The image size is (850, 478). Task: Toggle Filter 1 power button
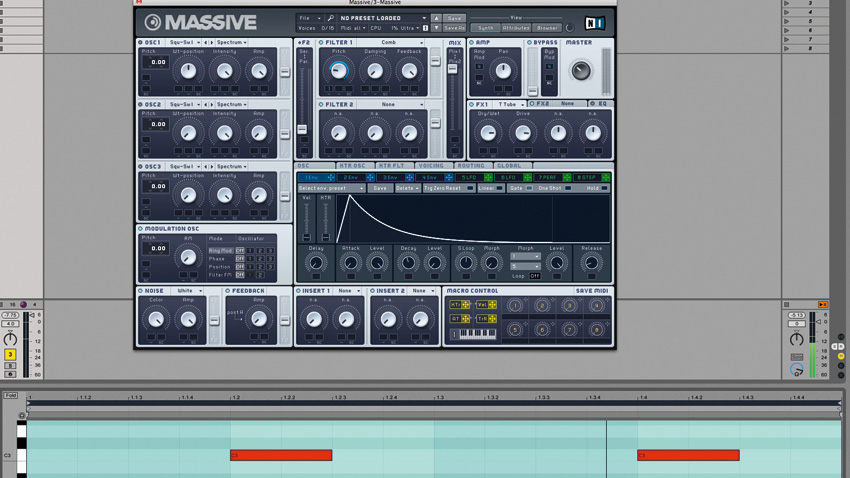pyautogui.click(x=321, y=42)
